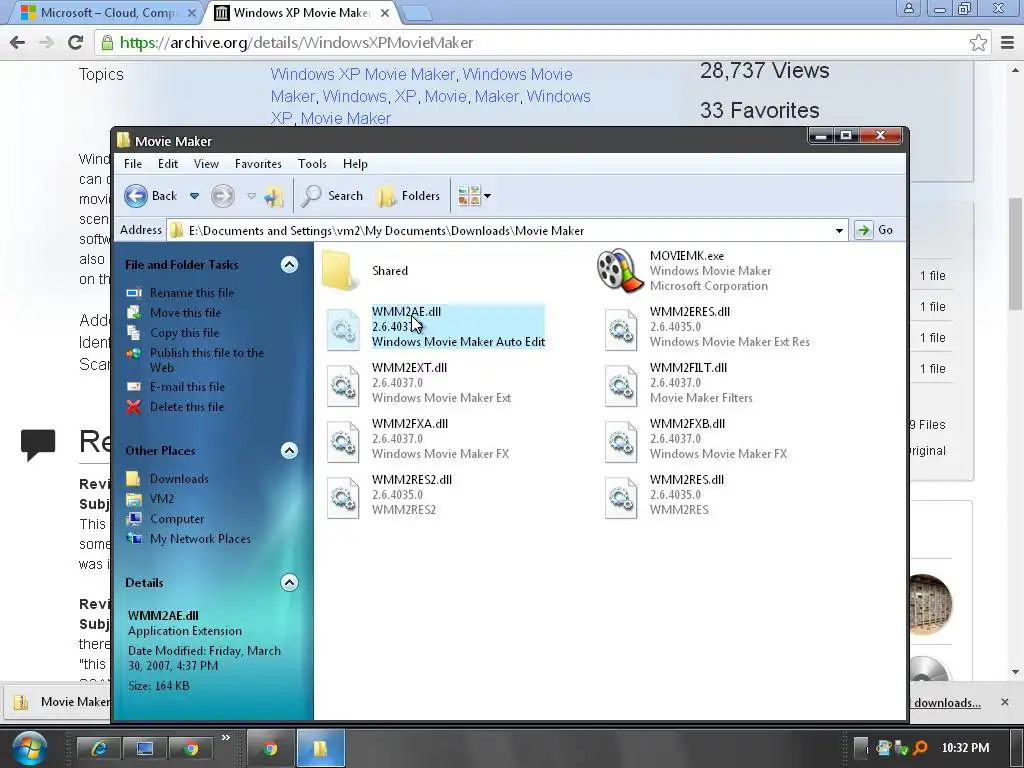Open Search in Explorer toolbar
This screenshot has height=768, width=1024.
(x=332, y=195)
